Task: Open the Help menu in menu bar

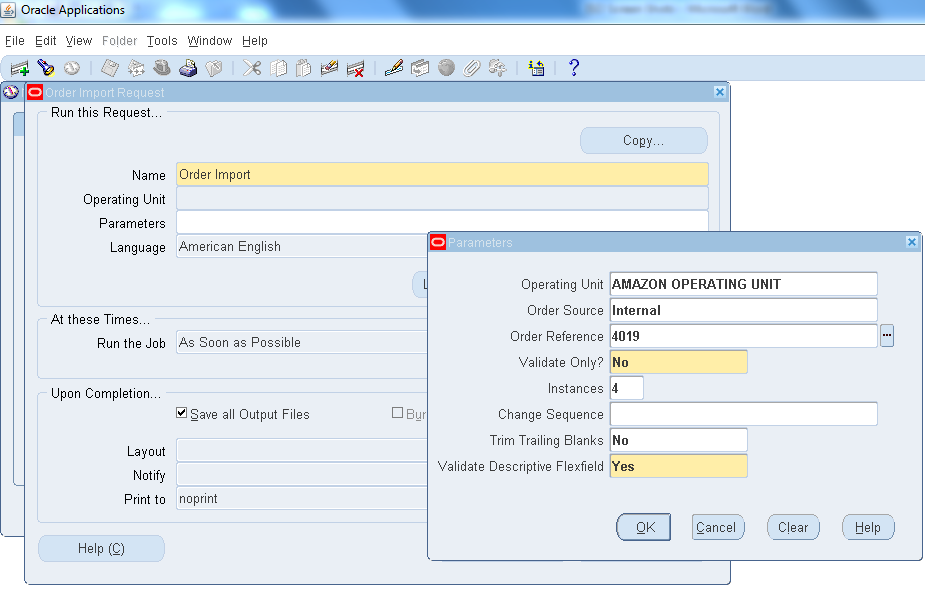Action: (x=254, y=41)
